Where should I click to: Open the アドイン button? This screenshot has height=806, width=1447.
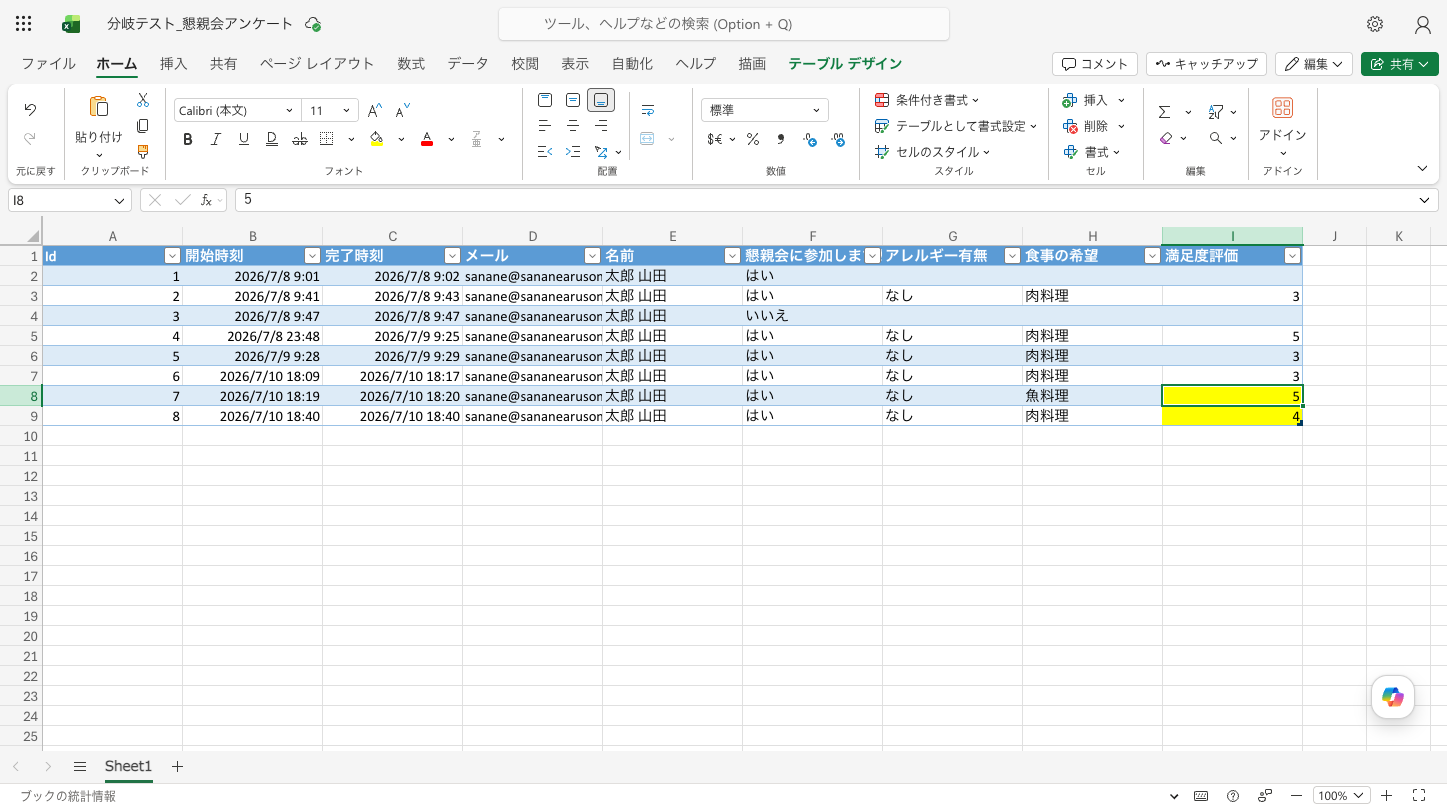(x=1283, y=124)
